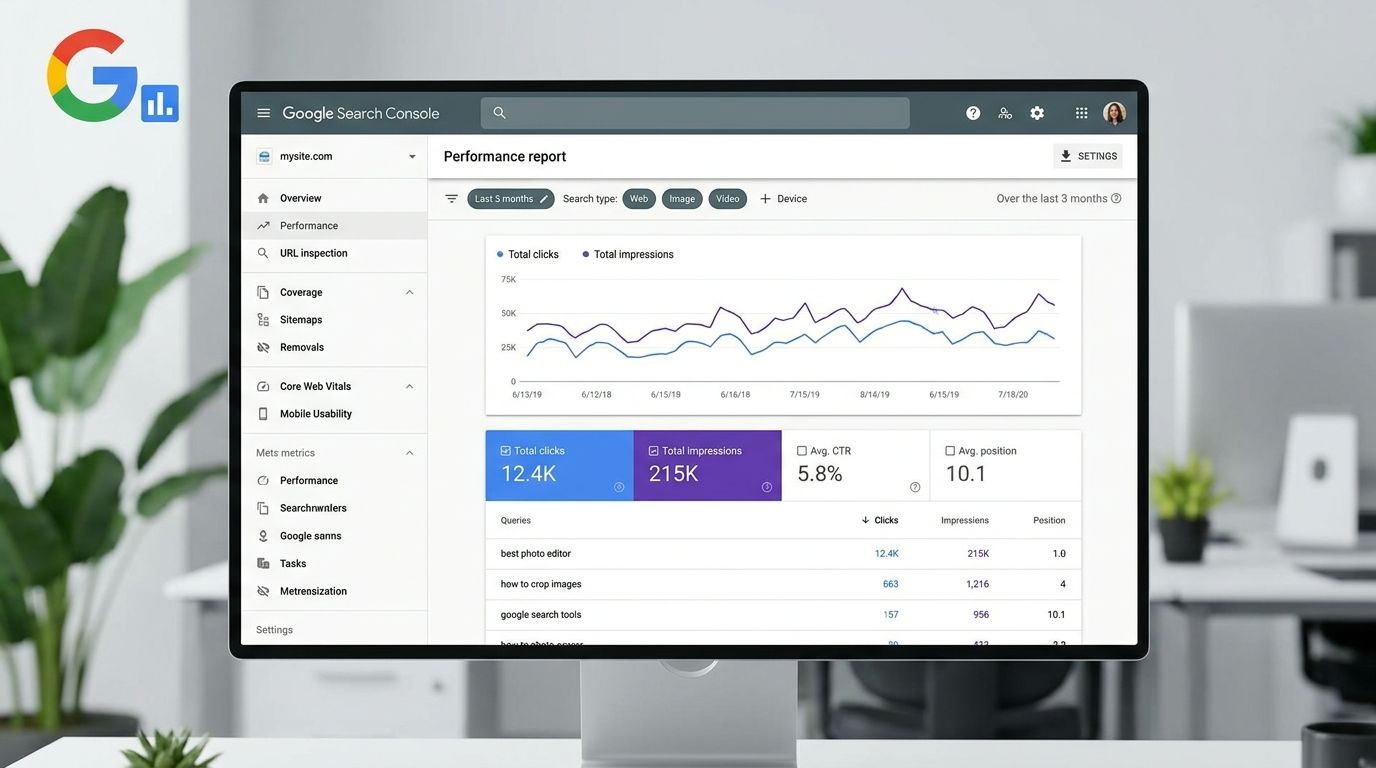This screenshot has width=1376, height=768.
Task: Click the info icon after 'Over the last 3 months'
Action: (x=1116, y=198)
